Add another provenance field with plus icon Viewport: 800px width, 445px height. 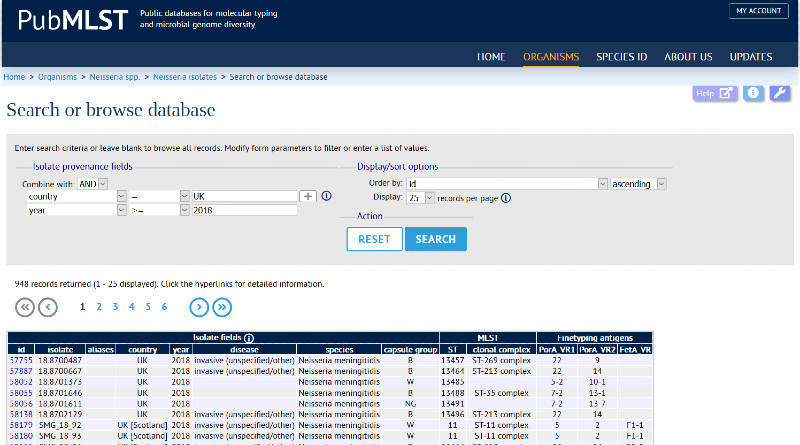pos(309,196)
